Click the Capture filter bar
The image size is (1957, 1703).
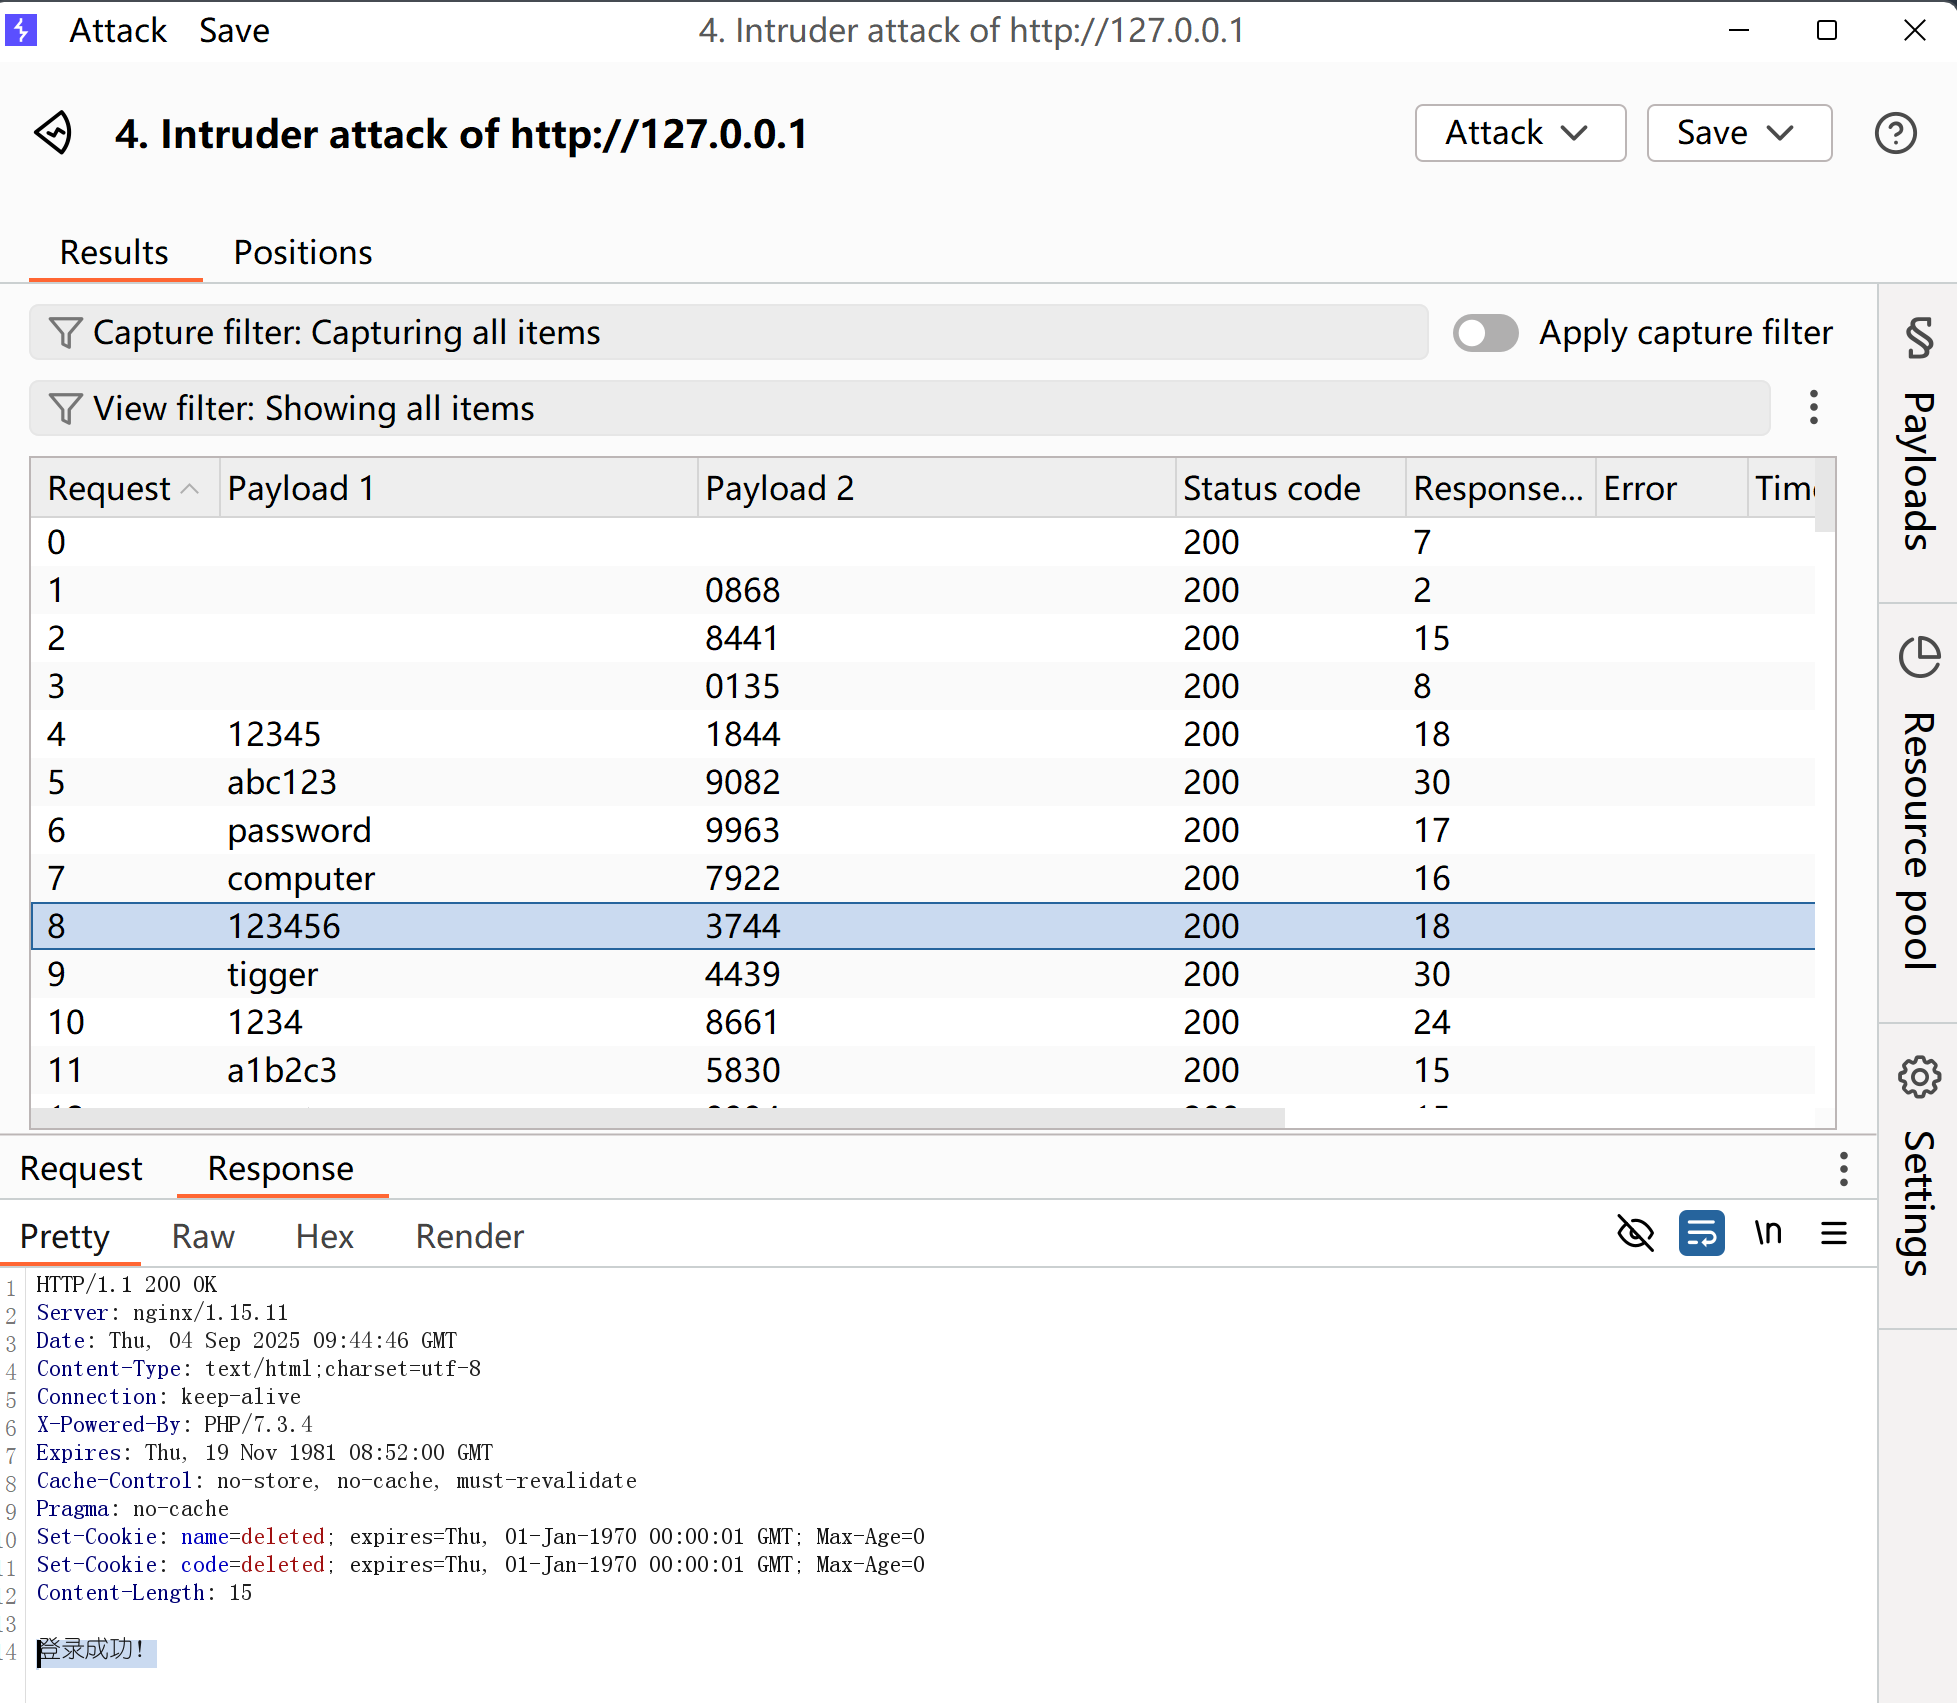pyautogui.click(x=729, y=332)
